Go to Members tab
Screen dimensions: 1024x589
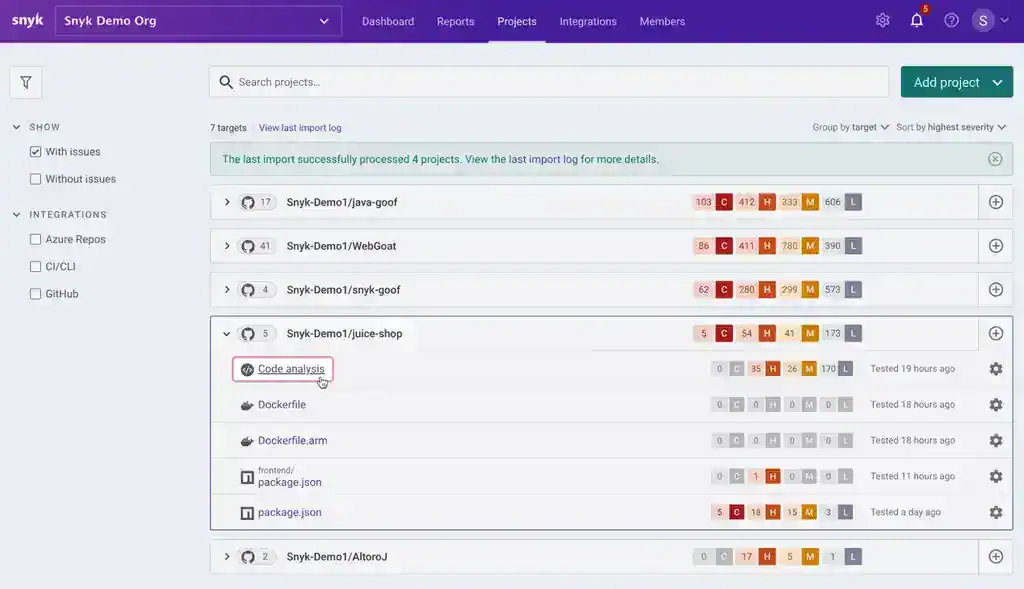point(662,22)
